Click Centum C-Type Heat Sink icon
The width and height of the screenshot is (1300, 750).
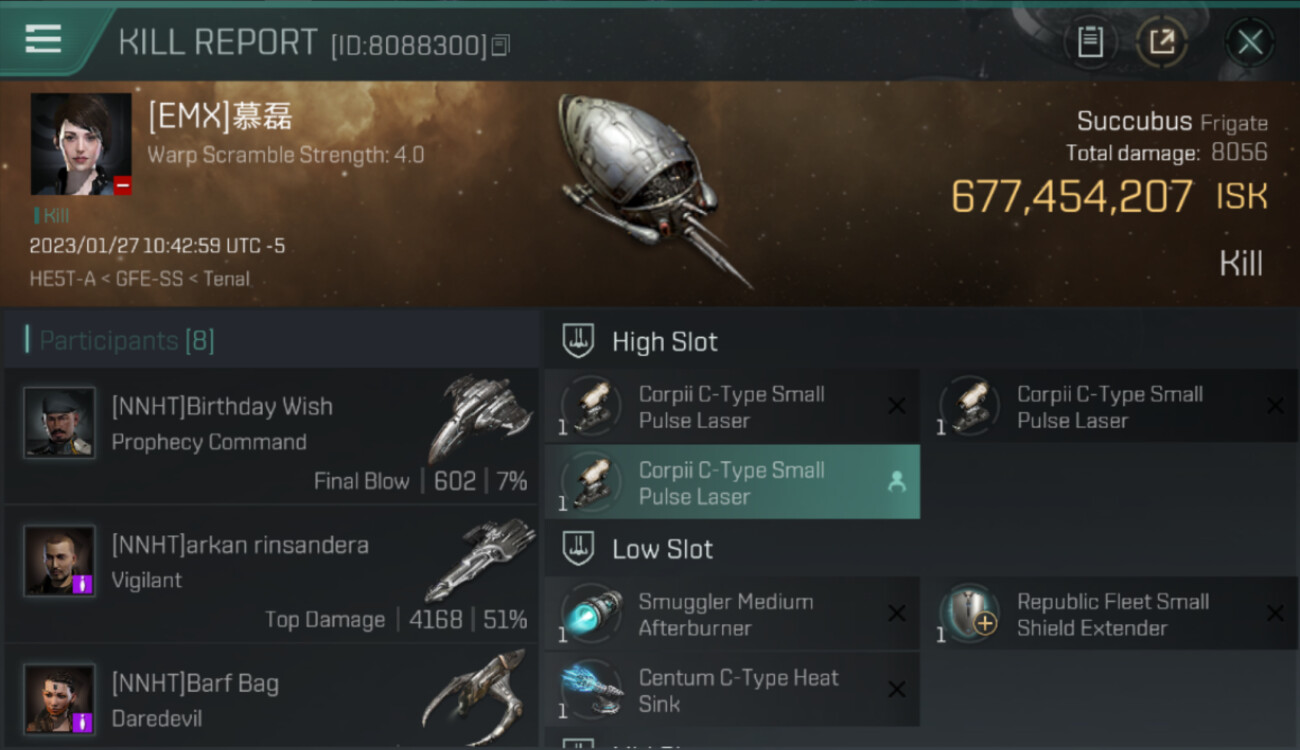[591, 690]
